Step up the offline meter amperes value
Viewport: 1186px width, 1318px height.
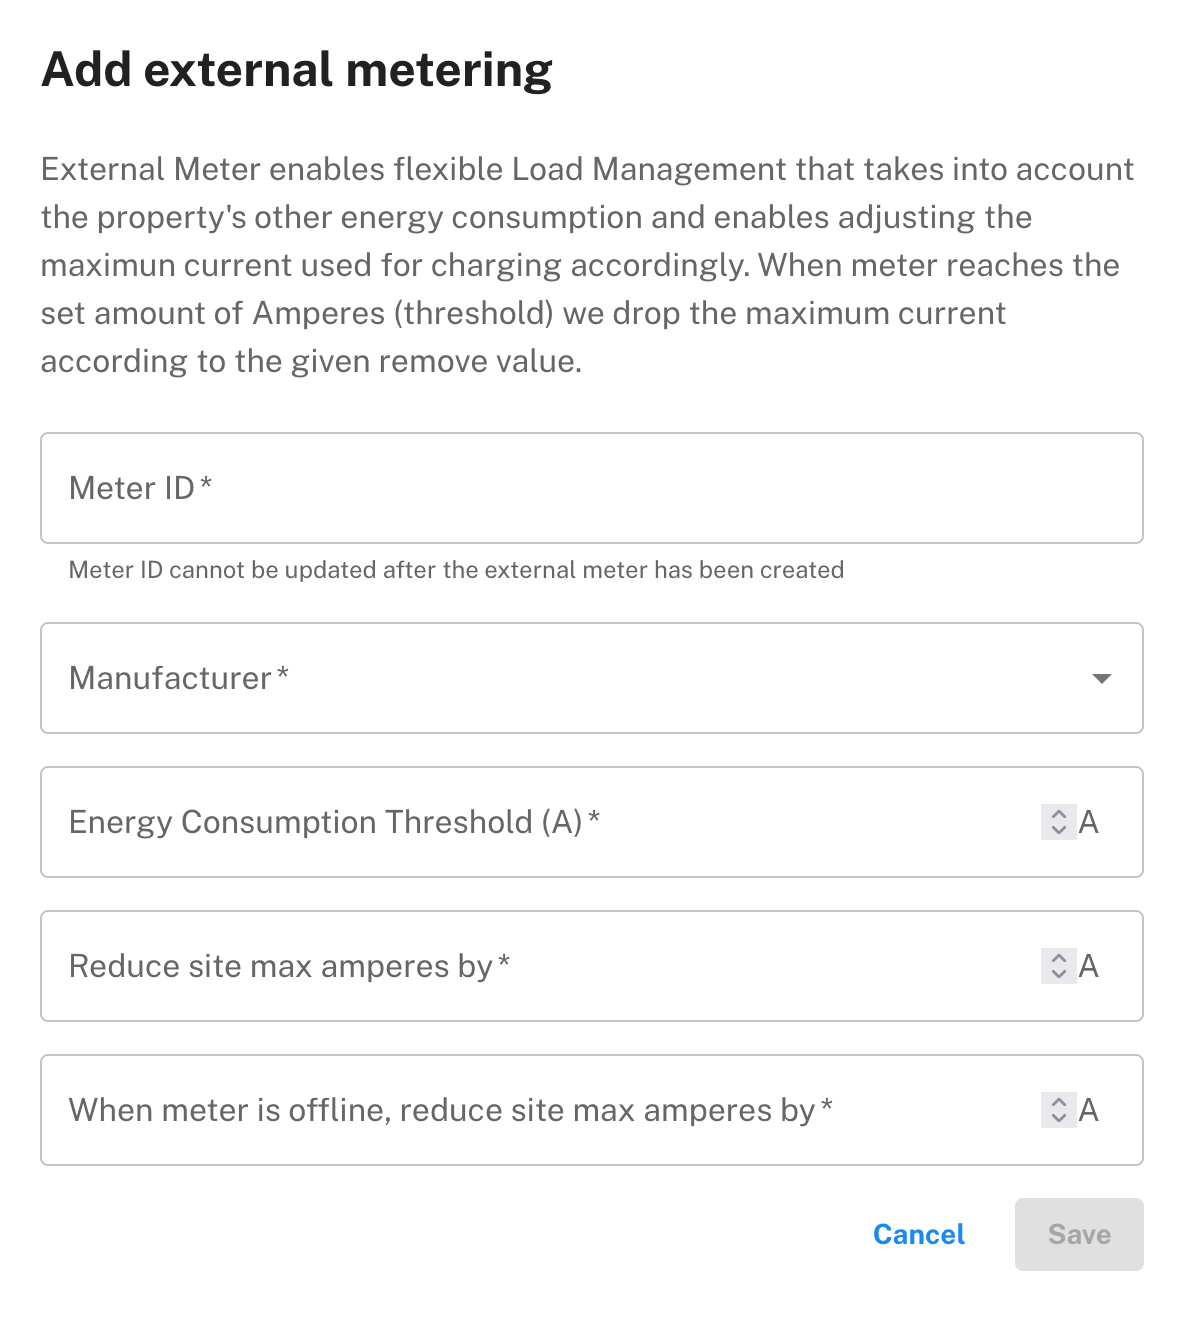(x=1058, y=1102)
